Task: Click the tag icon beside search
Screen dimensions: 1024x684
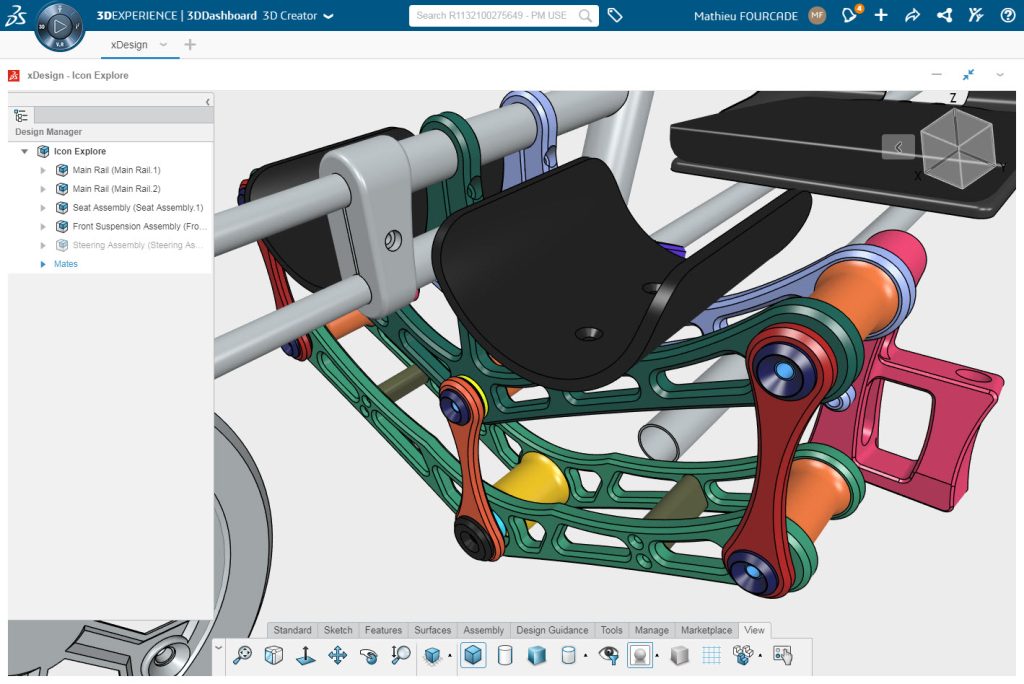Action: point(616,15)
